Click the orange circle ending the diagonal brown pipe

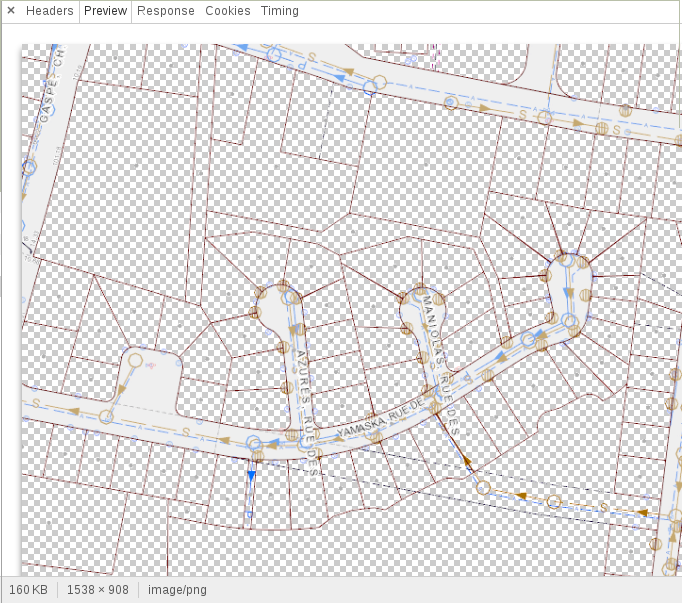click(483, 487)
